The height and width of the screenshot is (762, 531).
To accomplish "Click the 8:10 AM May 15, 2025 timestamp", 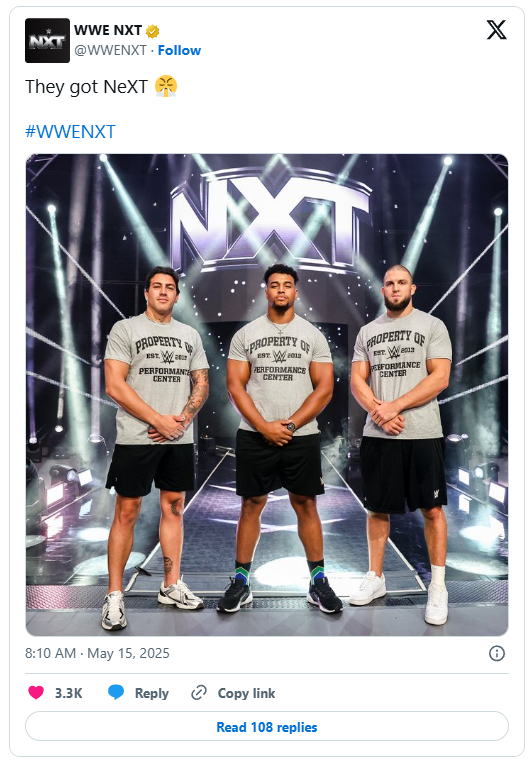I will [97, 653].
